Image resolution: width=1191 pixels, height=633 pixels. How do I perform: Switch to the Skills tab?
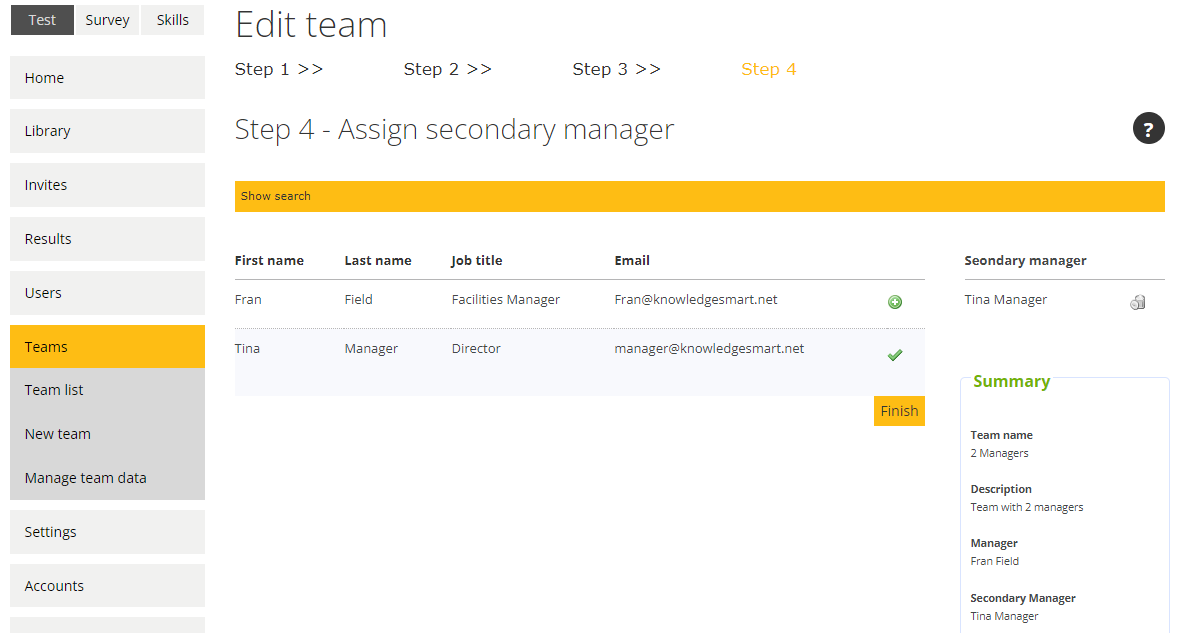point(172,19)
